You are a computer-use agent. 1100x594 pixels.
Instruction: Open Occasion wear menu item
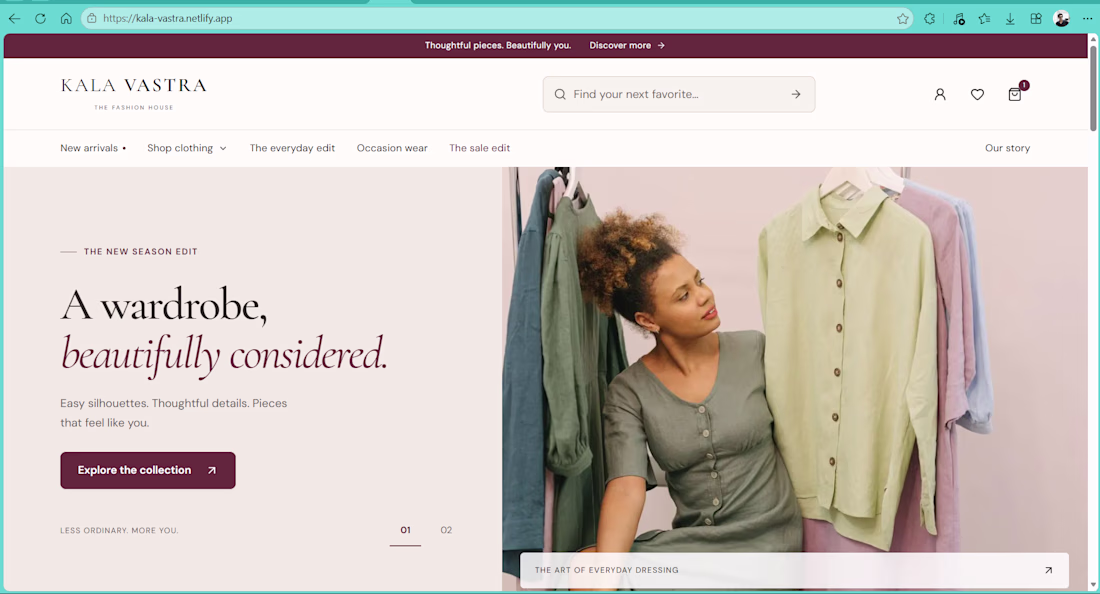coord(391,148)
